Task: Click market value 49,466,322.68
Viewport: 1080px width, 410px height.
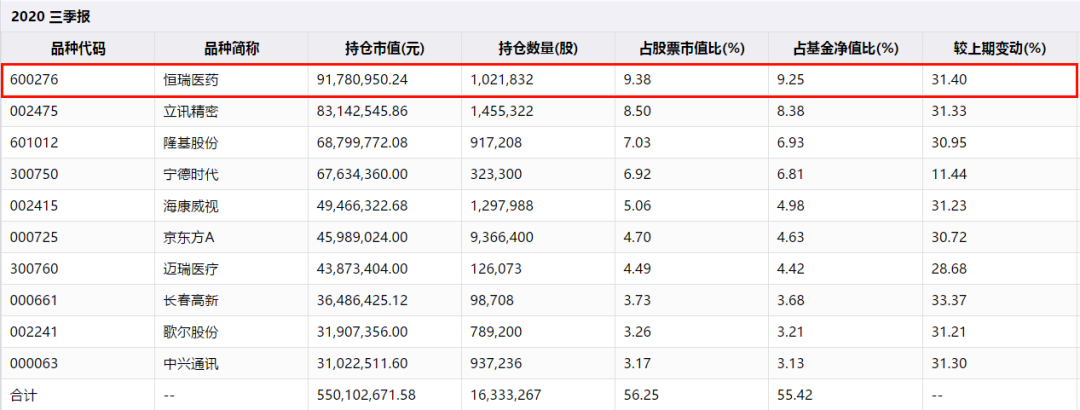Action: pos(363,205)
